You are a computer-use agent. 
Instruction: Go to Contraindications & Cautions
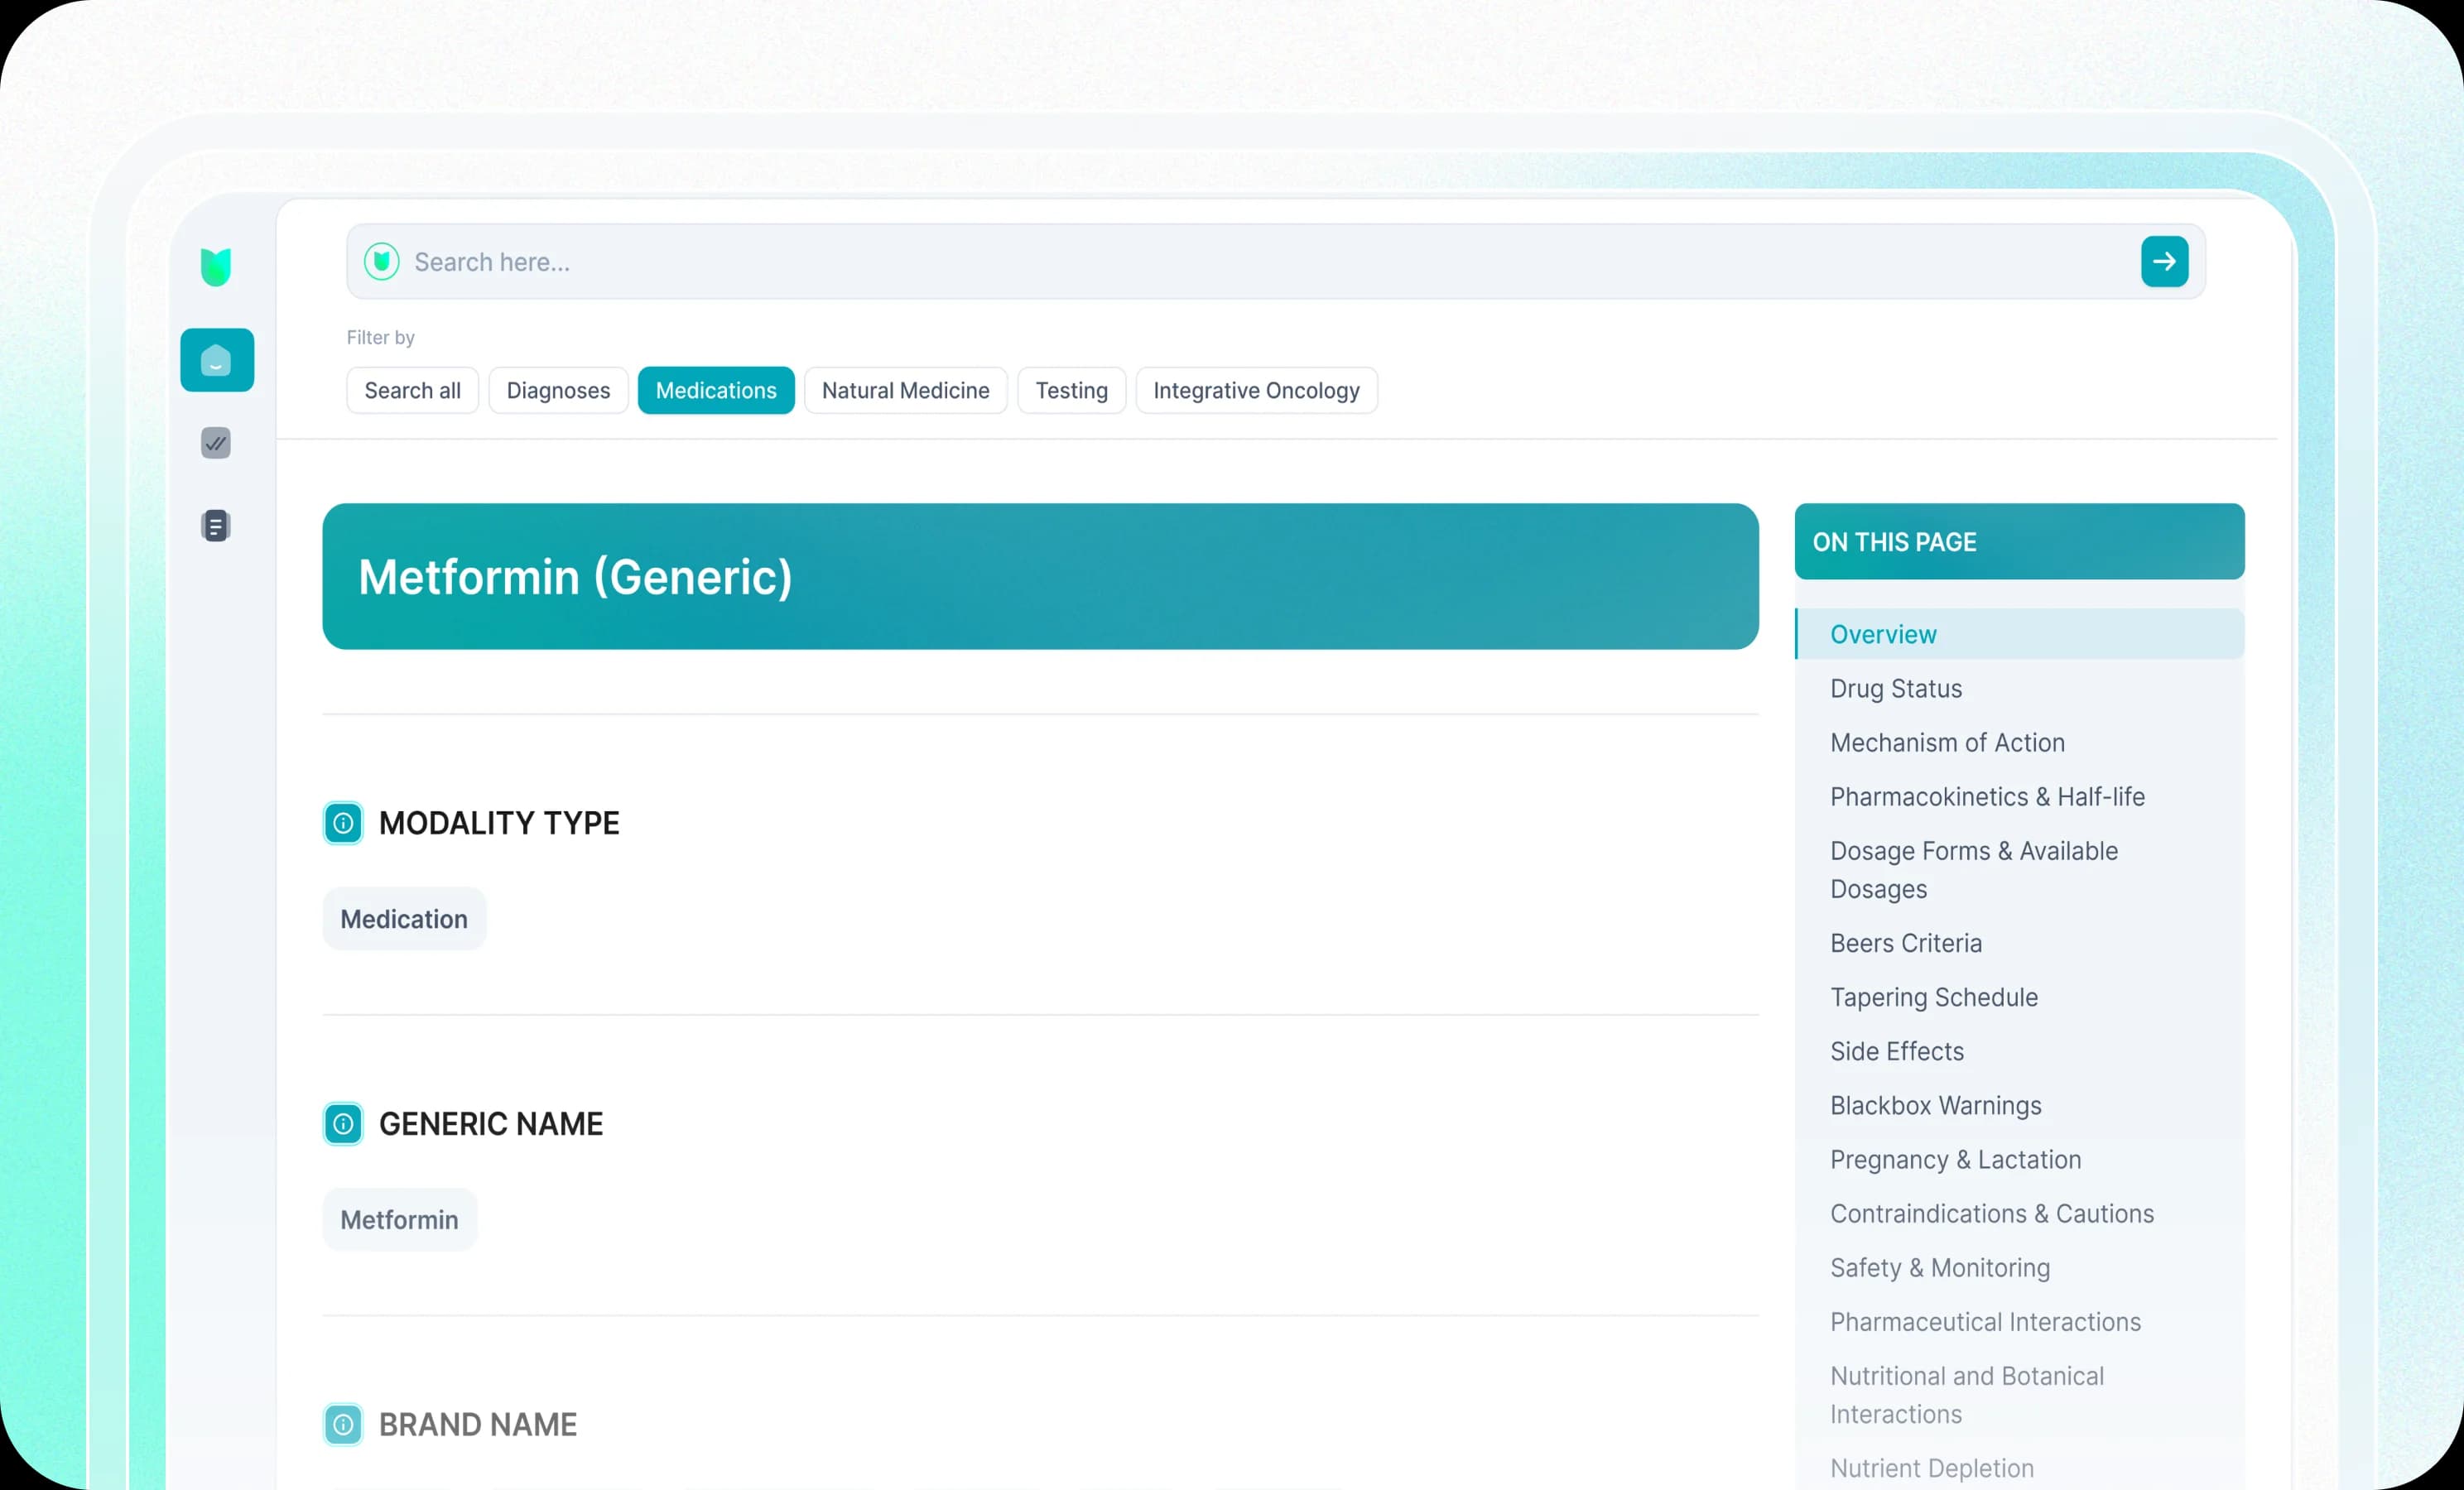click(x=1991, y=1213)
